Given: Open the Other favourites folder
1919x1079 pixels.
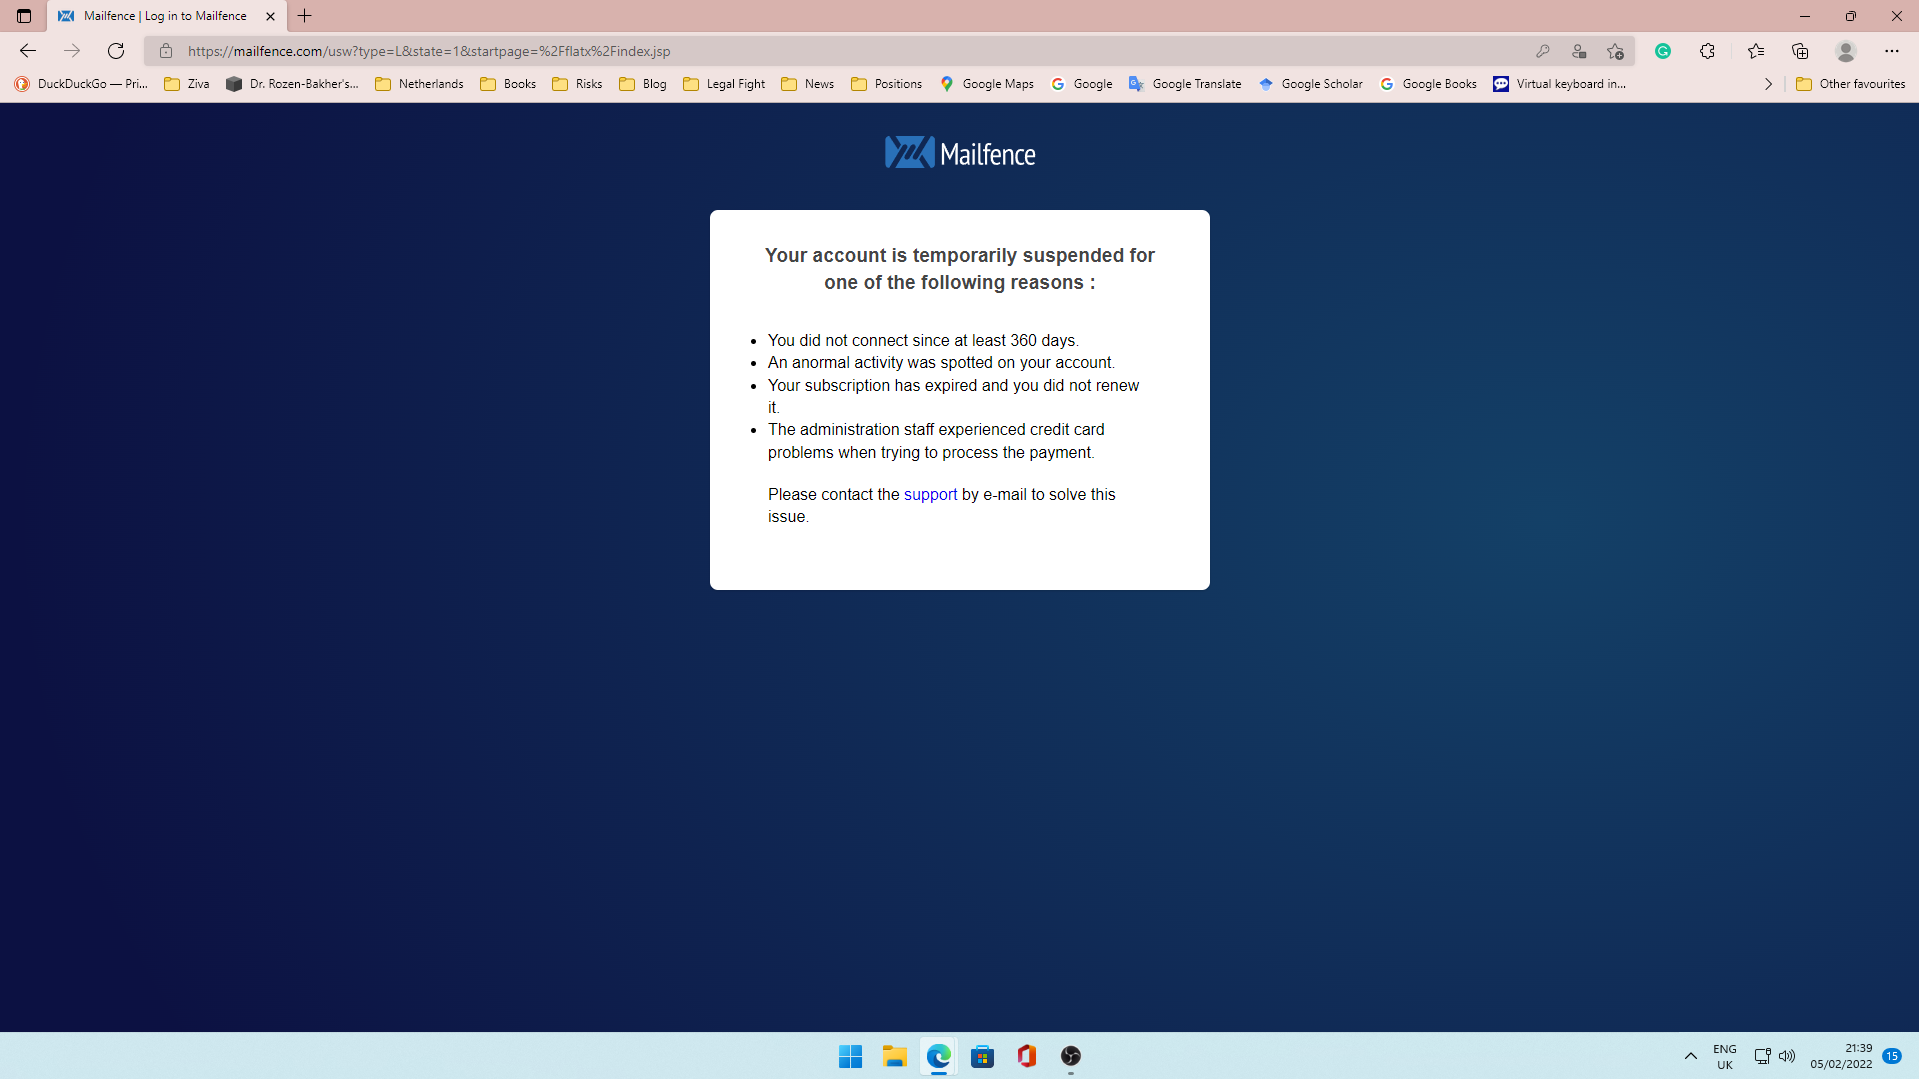Looking at the screenshot, I should pos(1851,84).
